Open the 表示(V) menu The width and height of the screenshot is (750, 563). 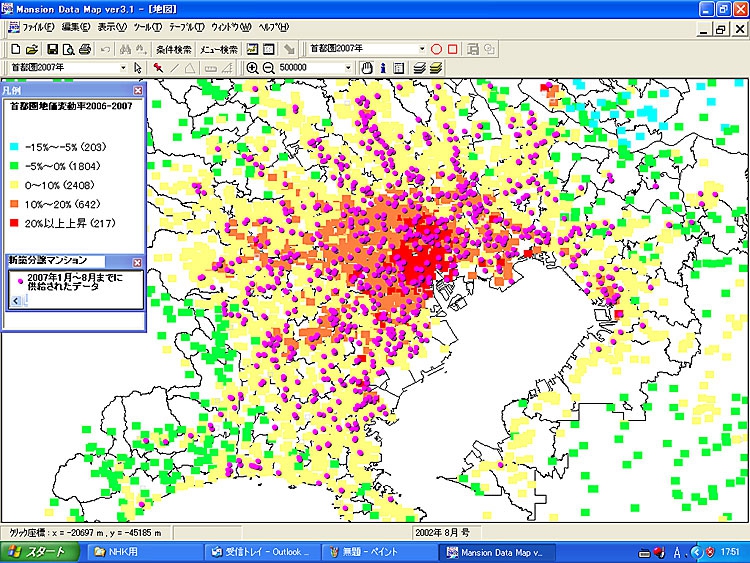(112, 27)
